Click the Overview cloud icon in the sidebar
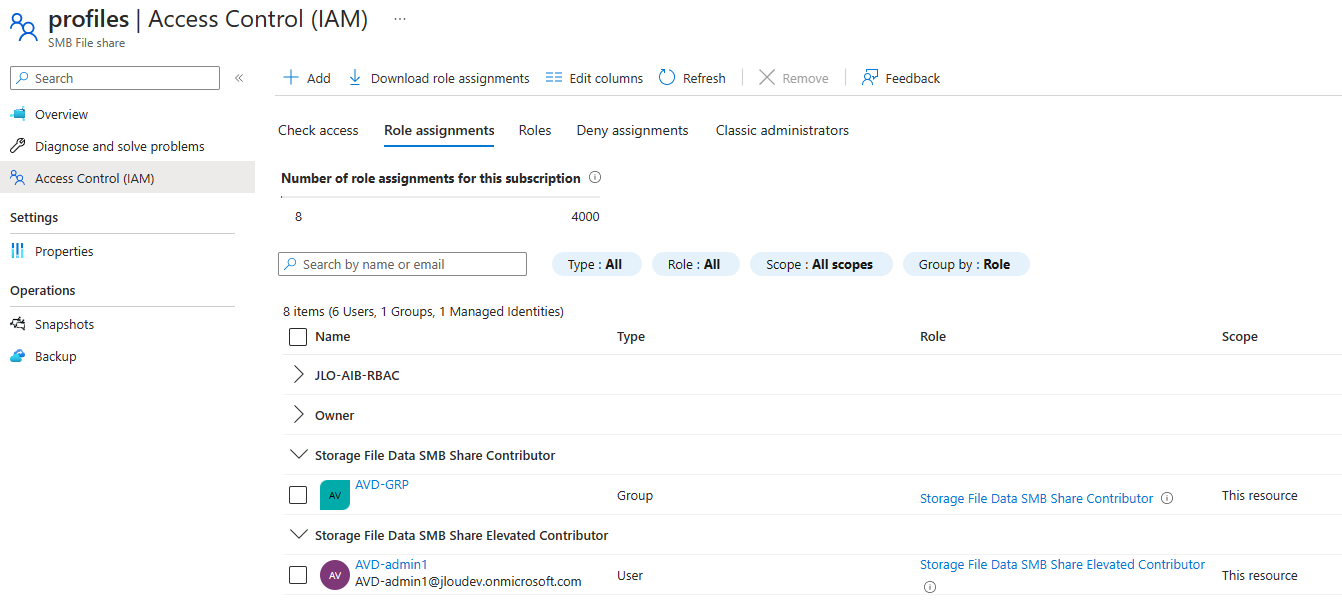The height and width of the screenshot is (614, 1342). (x=18, y=114)
